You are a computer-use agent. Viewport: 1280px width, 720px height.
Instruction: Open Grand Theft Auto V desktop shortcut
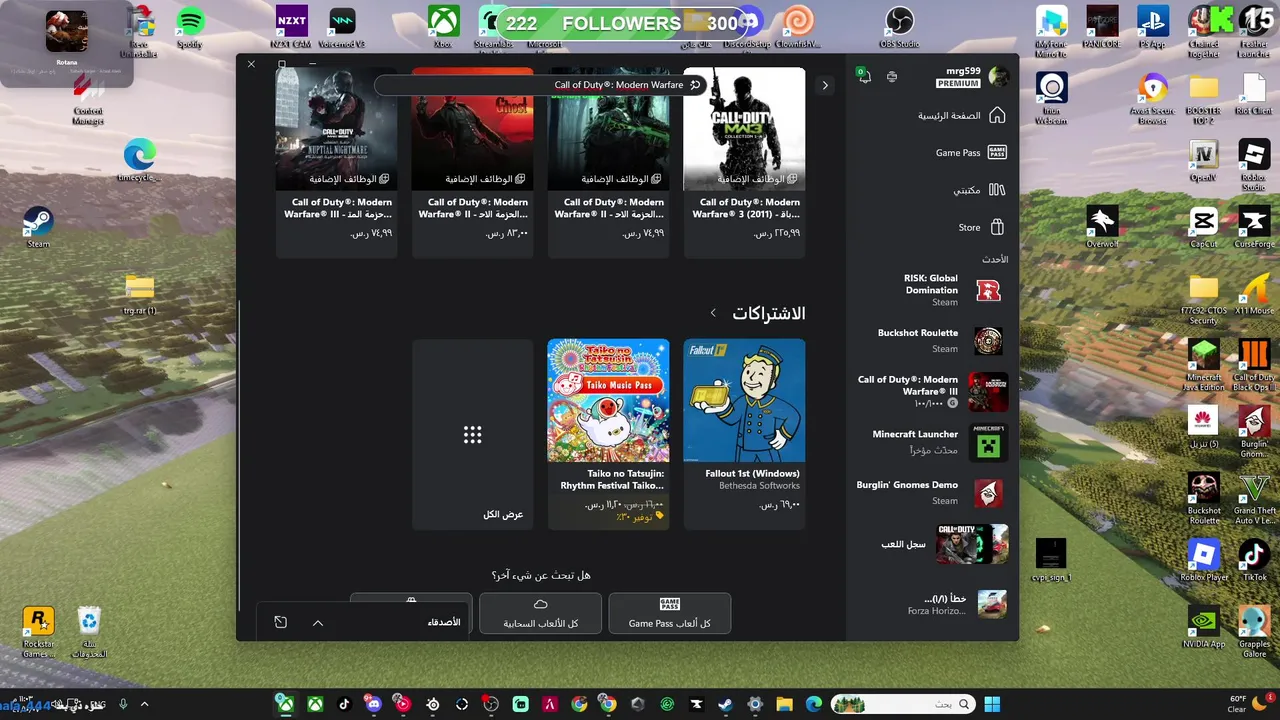pos(1254,498)
